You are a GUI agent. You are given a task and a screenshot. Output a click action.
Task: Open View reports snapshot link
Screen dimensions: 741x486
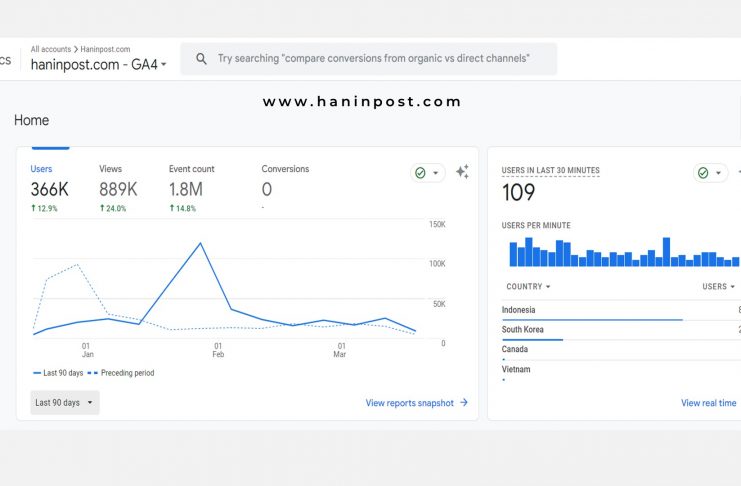tap(409, 403)
